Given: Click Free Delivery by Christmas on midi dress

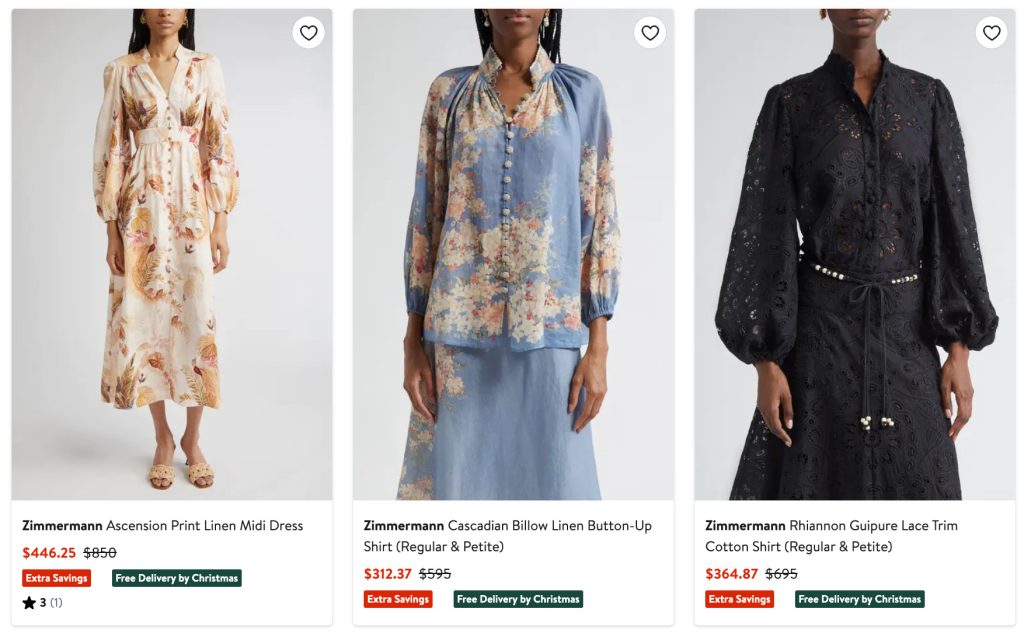Looking at the screenshot, I should tap(177, 578).
